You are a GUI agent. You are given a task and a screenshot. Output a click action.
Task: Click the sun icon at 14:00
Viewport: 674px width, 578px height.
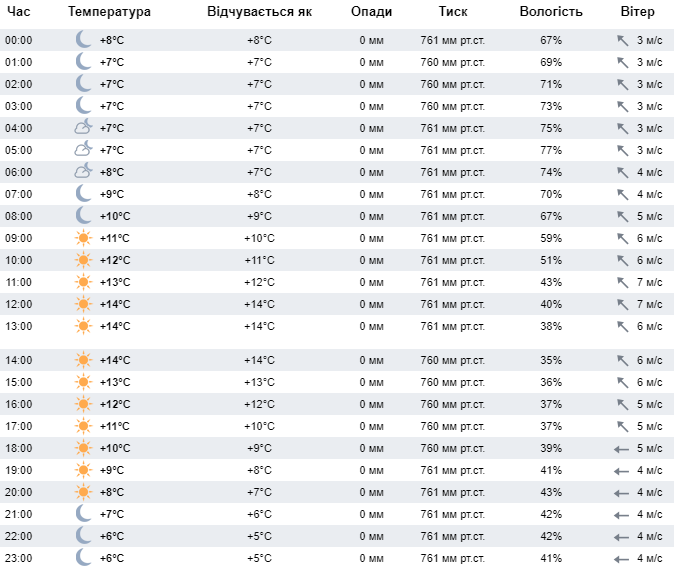[x=83, y=360]
